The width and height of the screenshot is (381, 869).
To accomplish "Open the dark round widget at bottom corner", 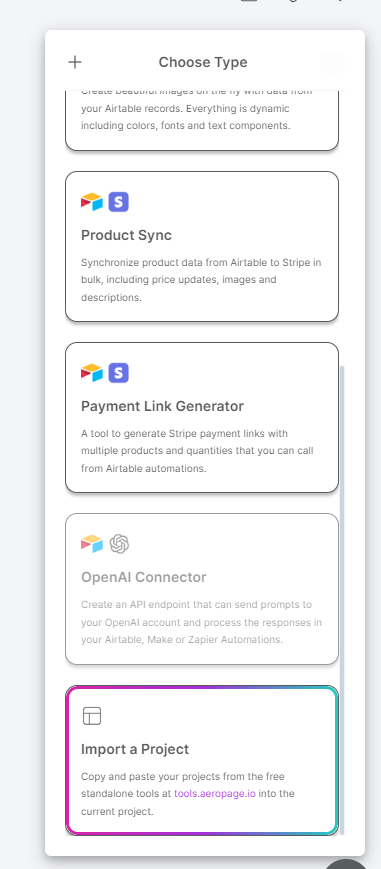I will 346,864.
